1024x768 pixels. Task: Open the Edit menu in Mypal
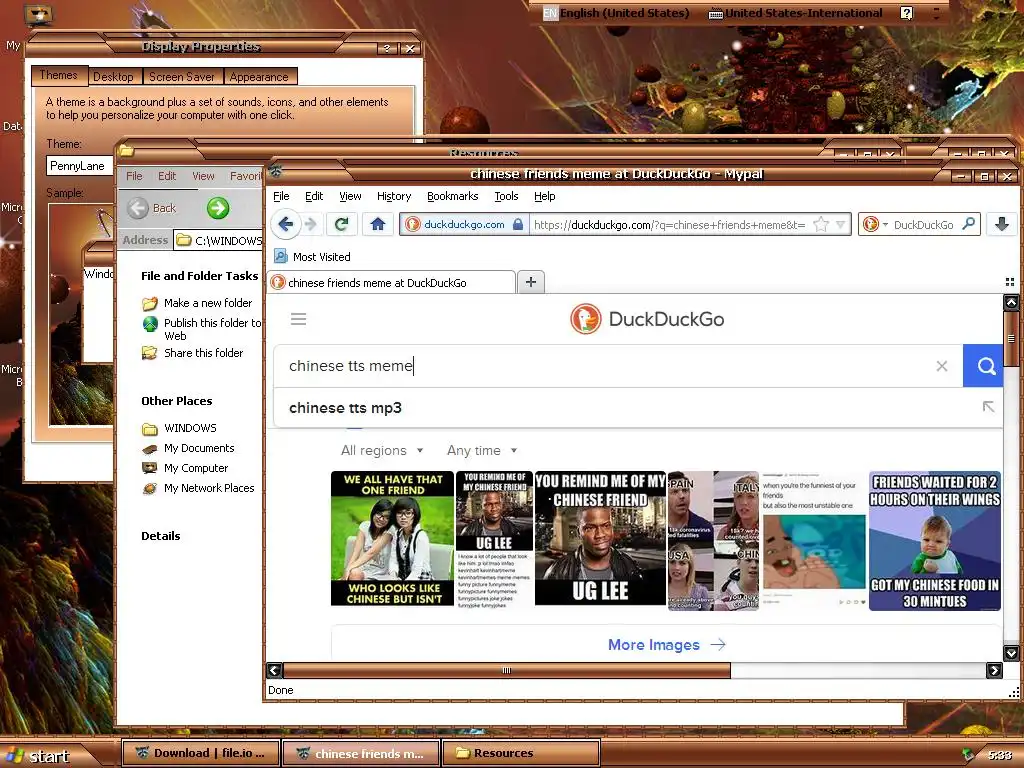[x=314, y=196]
